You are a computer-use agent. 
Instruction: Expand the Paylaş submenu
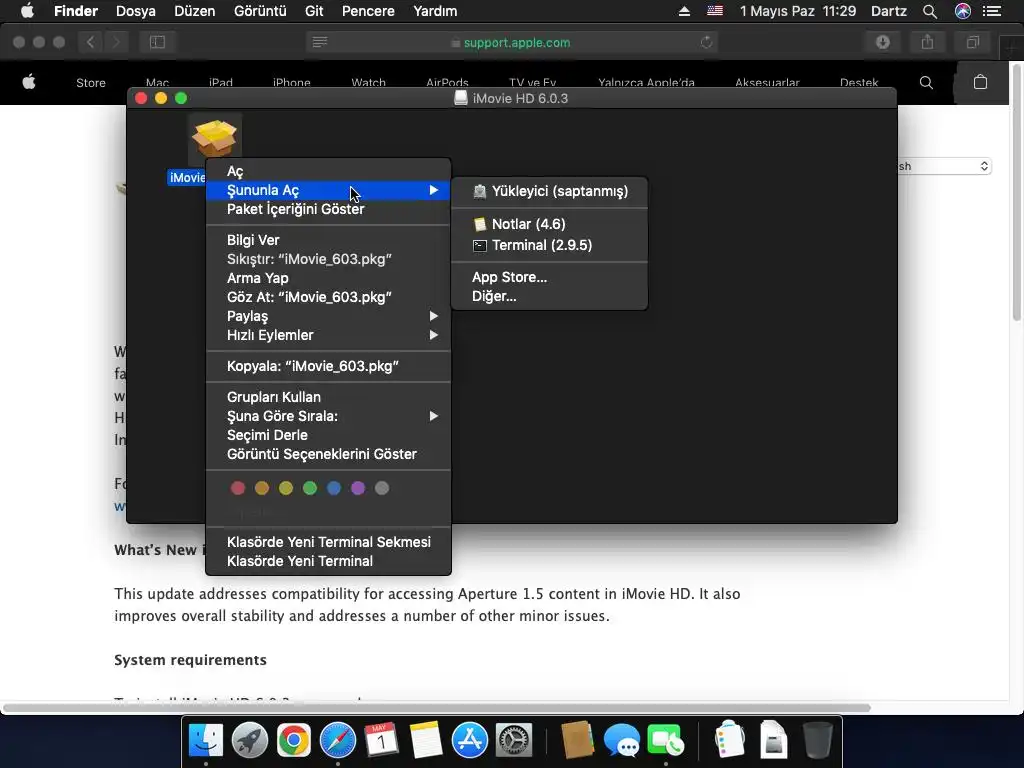pyautogui.click(x=328, y=316)
